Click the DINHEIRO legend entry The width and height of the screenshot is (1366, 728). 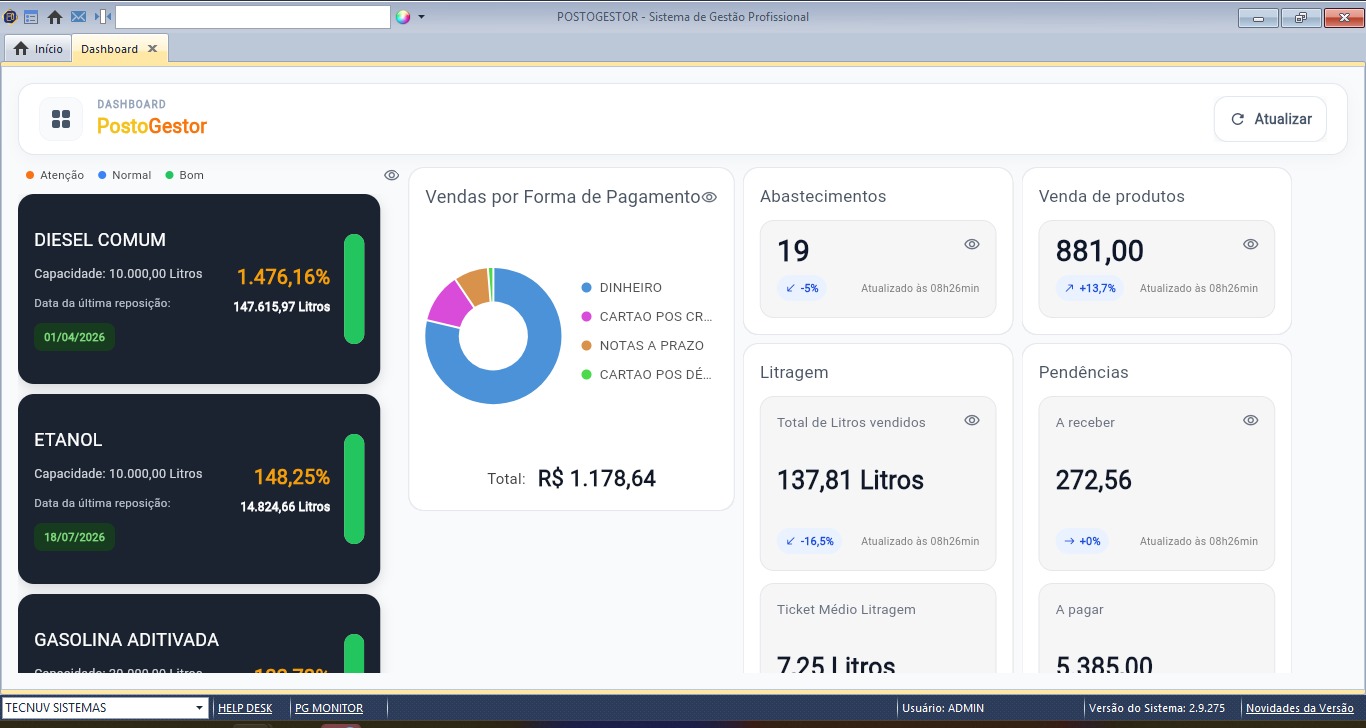(622, 288)
